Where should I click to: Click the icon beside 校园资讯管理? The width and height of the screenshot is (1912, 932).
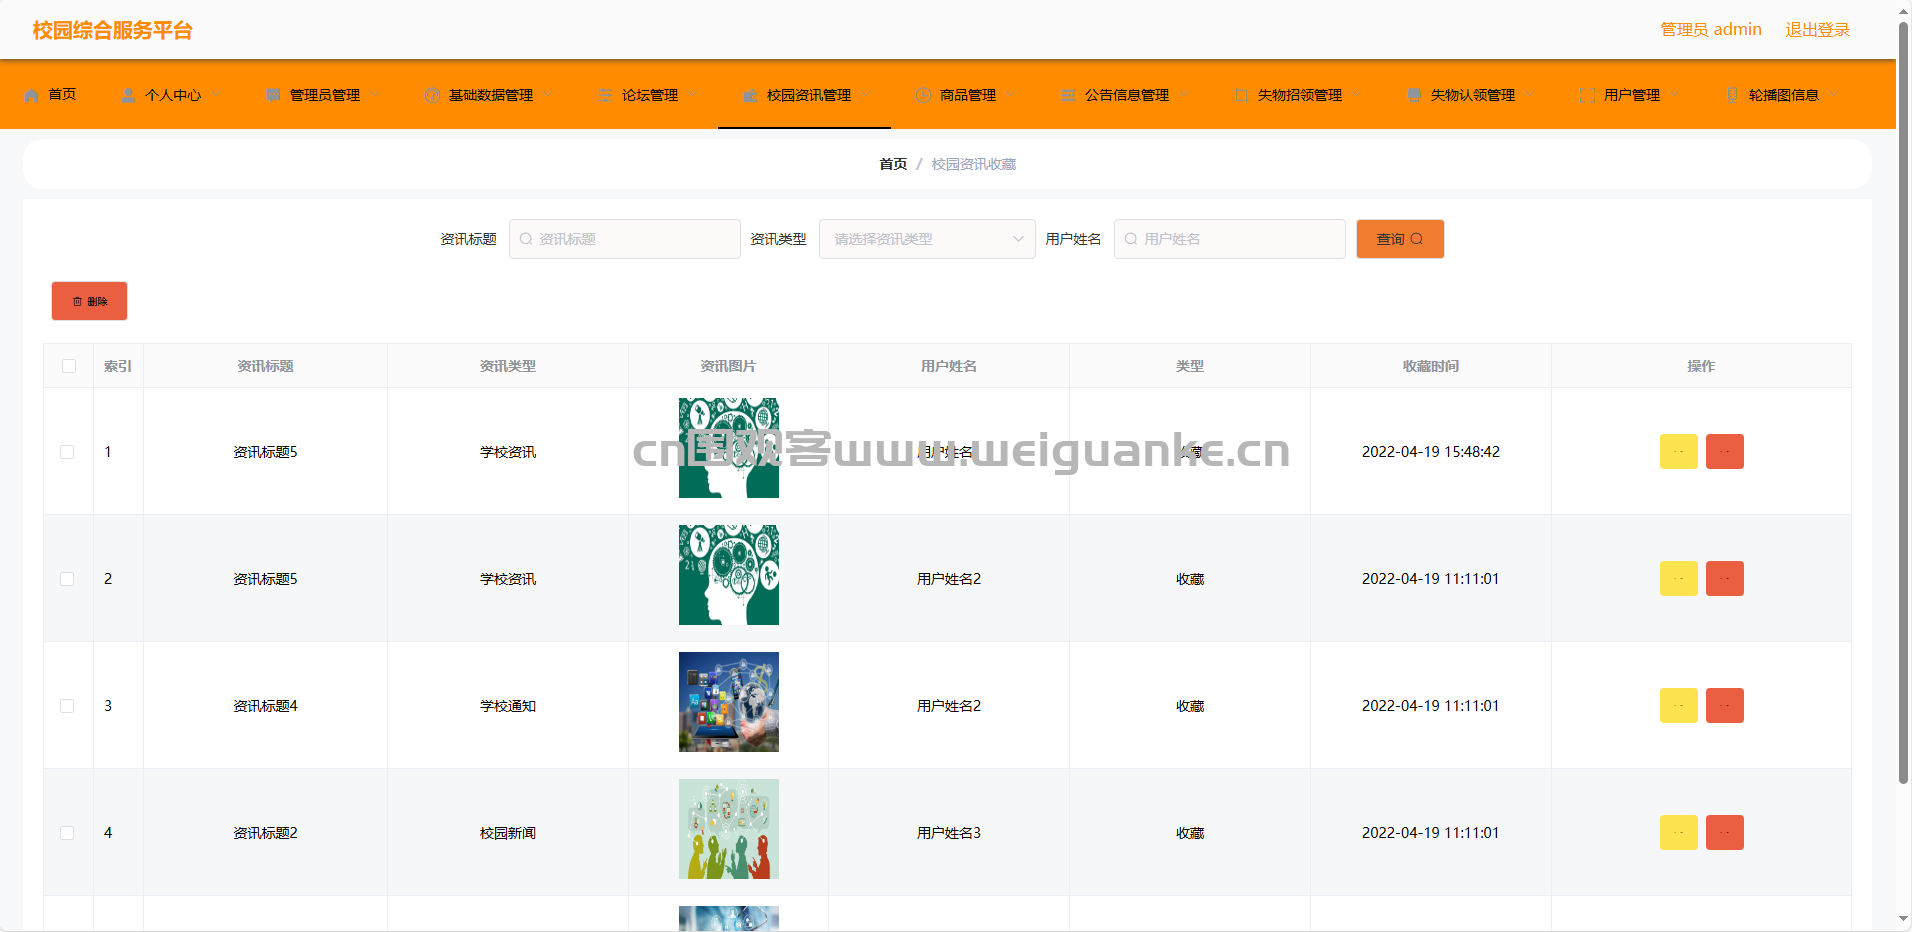click(750, 95)
